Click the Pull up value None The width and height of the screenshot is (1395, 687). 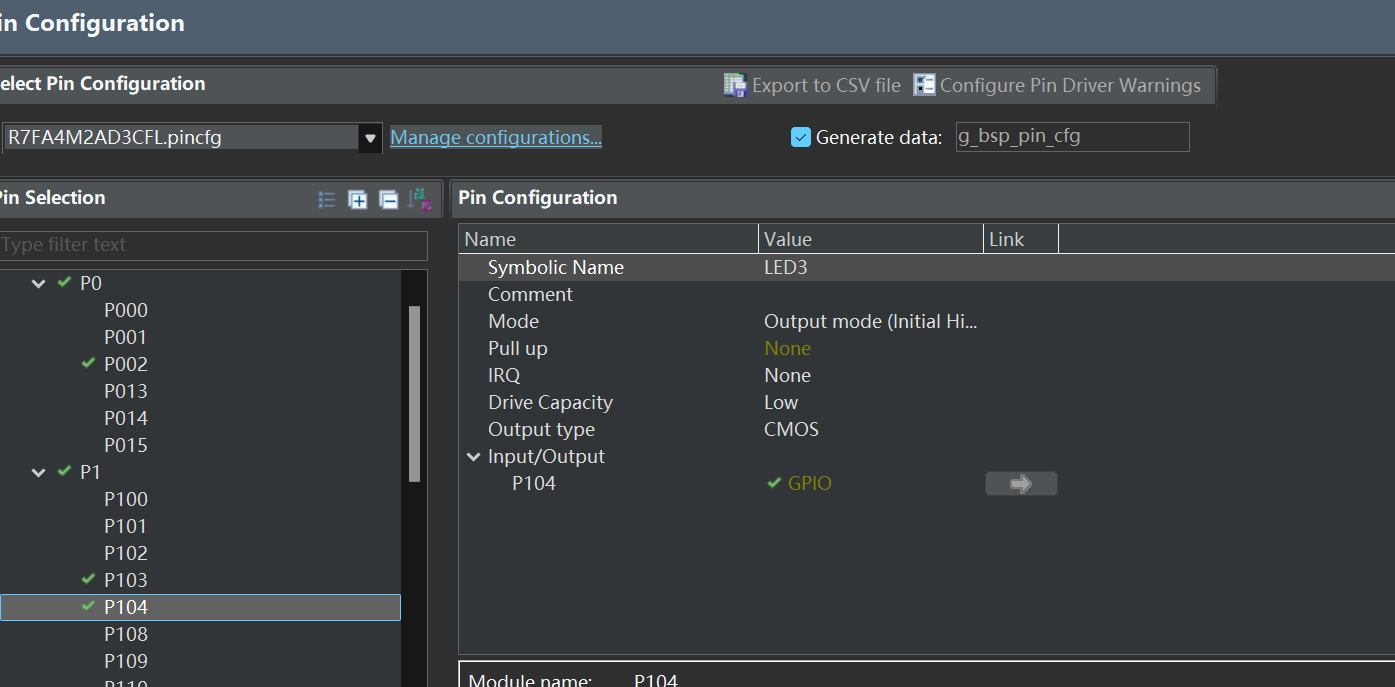coord(787,349)
